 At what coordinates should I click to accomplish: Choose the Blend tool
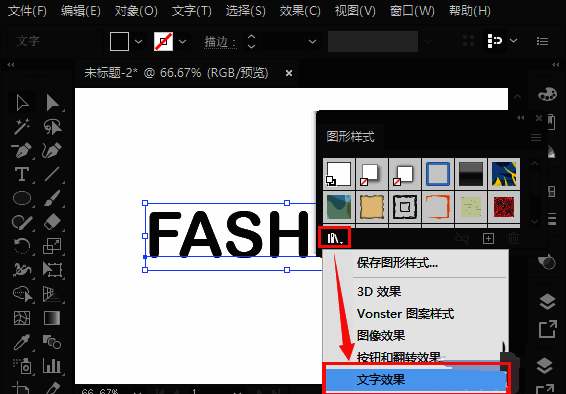(x=52, y=342)
